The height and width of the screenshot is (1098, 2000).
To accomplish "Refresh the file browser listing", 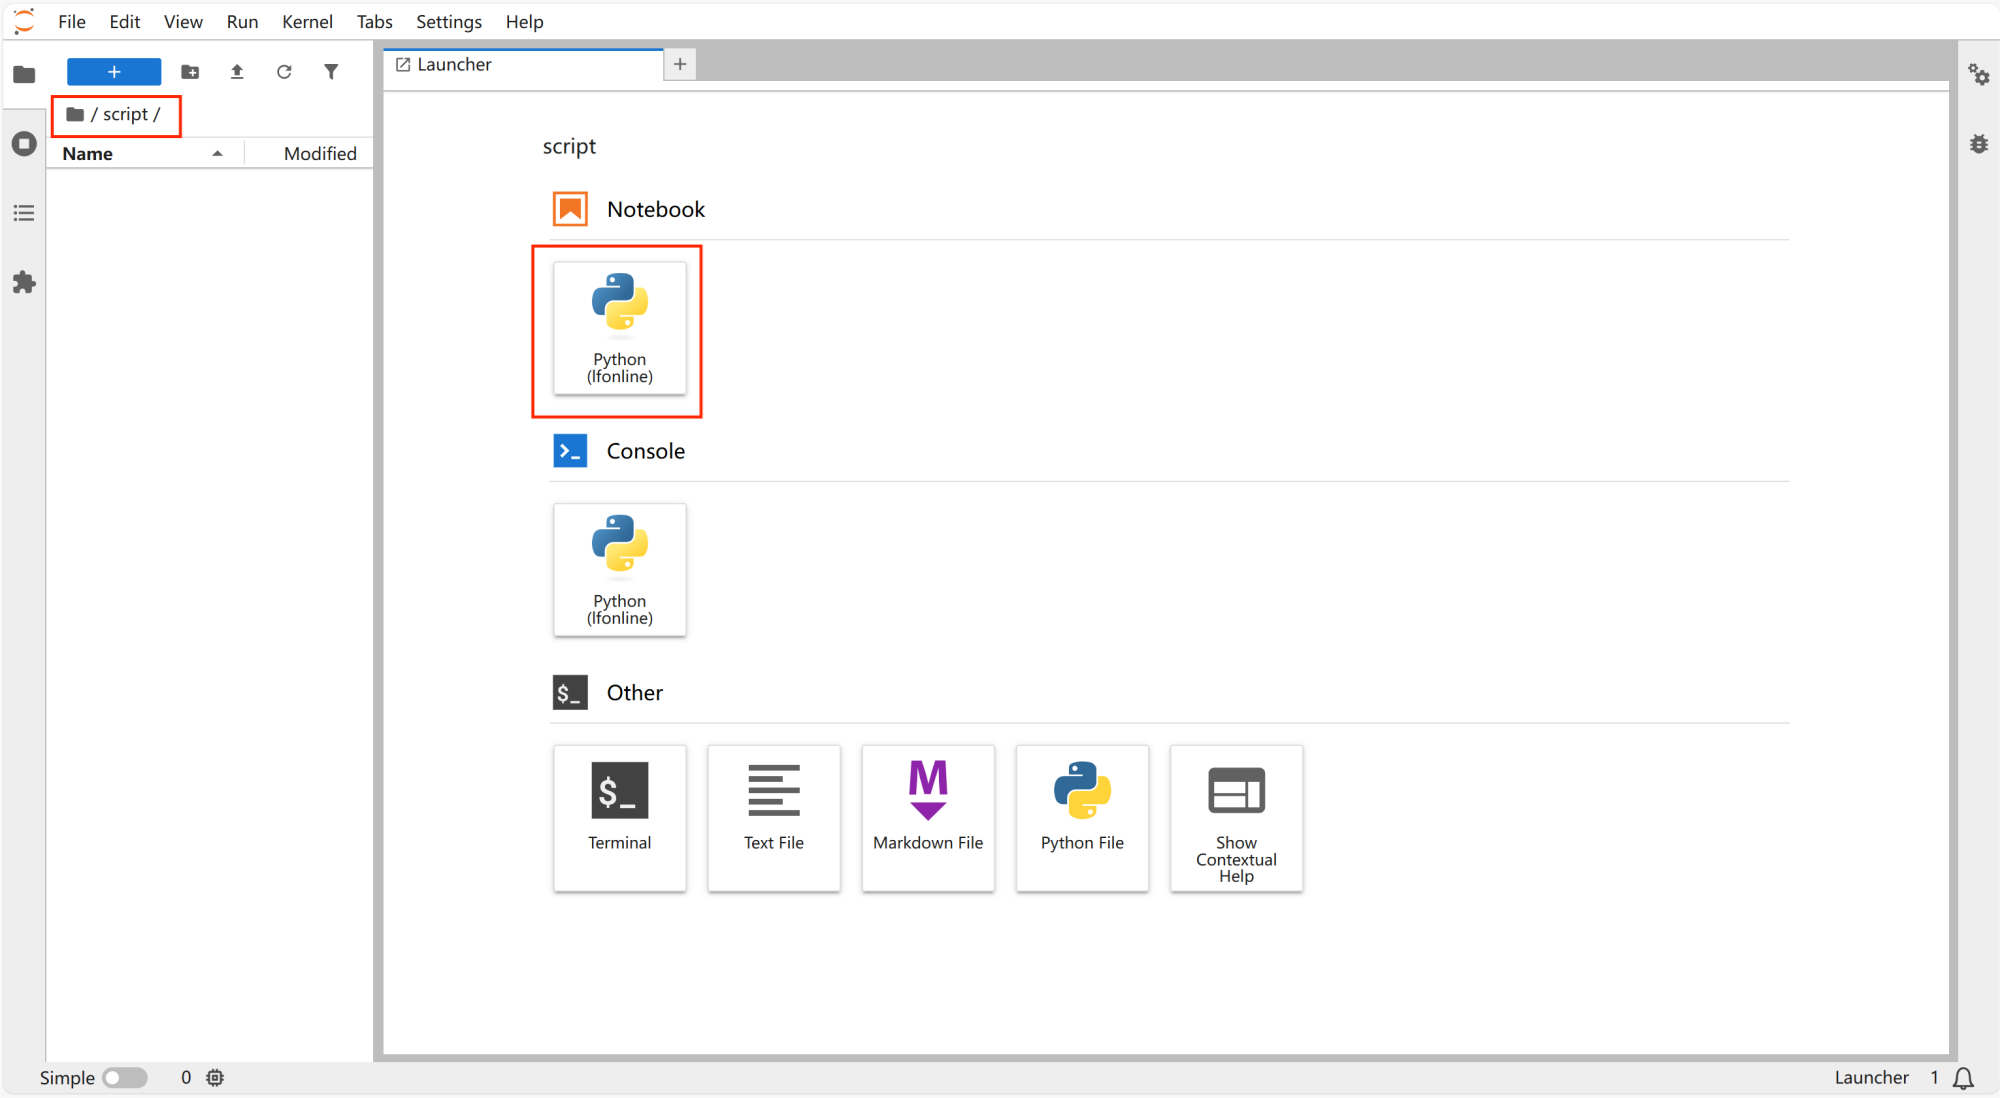I will 284,72.
